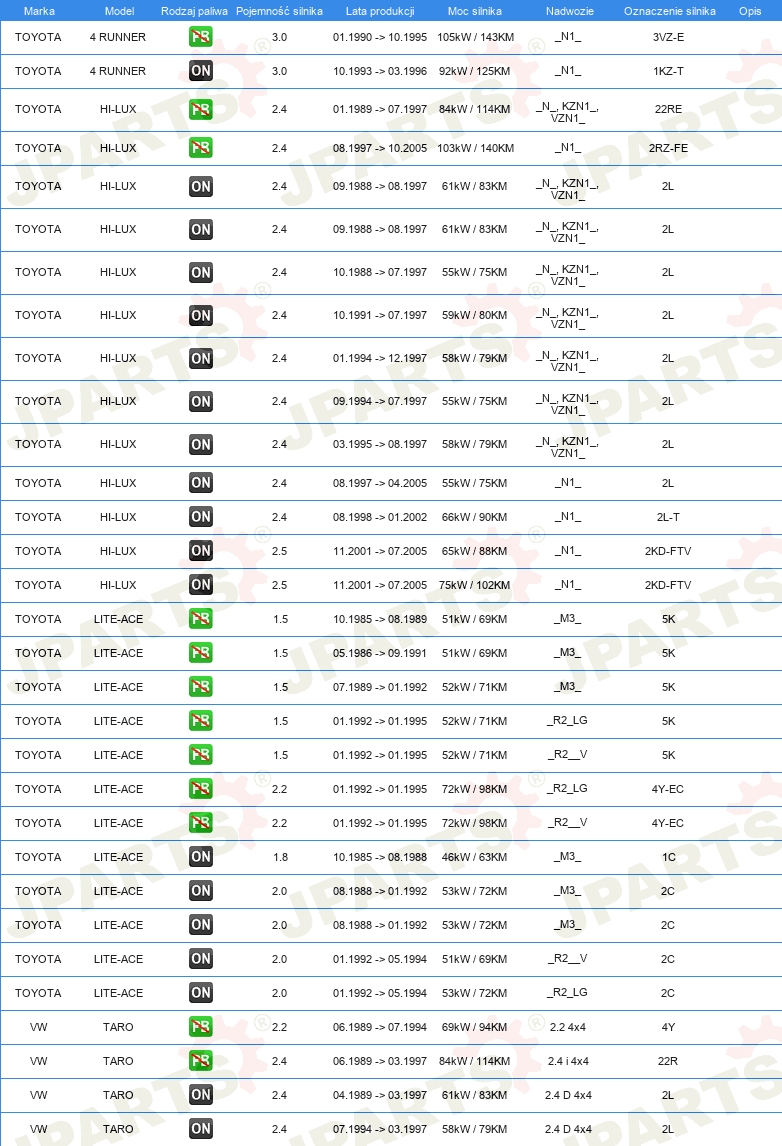Click petrol icon in 4Y-EC _R2_LG row
Image resolution: width=782 pixels, height=1146 pixels.
(200, 789)
